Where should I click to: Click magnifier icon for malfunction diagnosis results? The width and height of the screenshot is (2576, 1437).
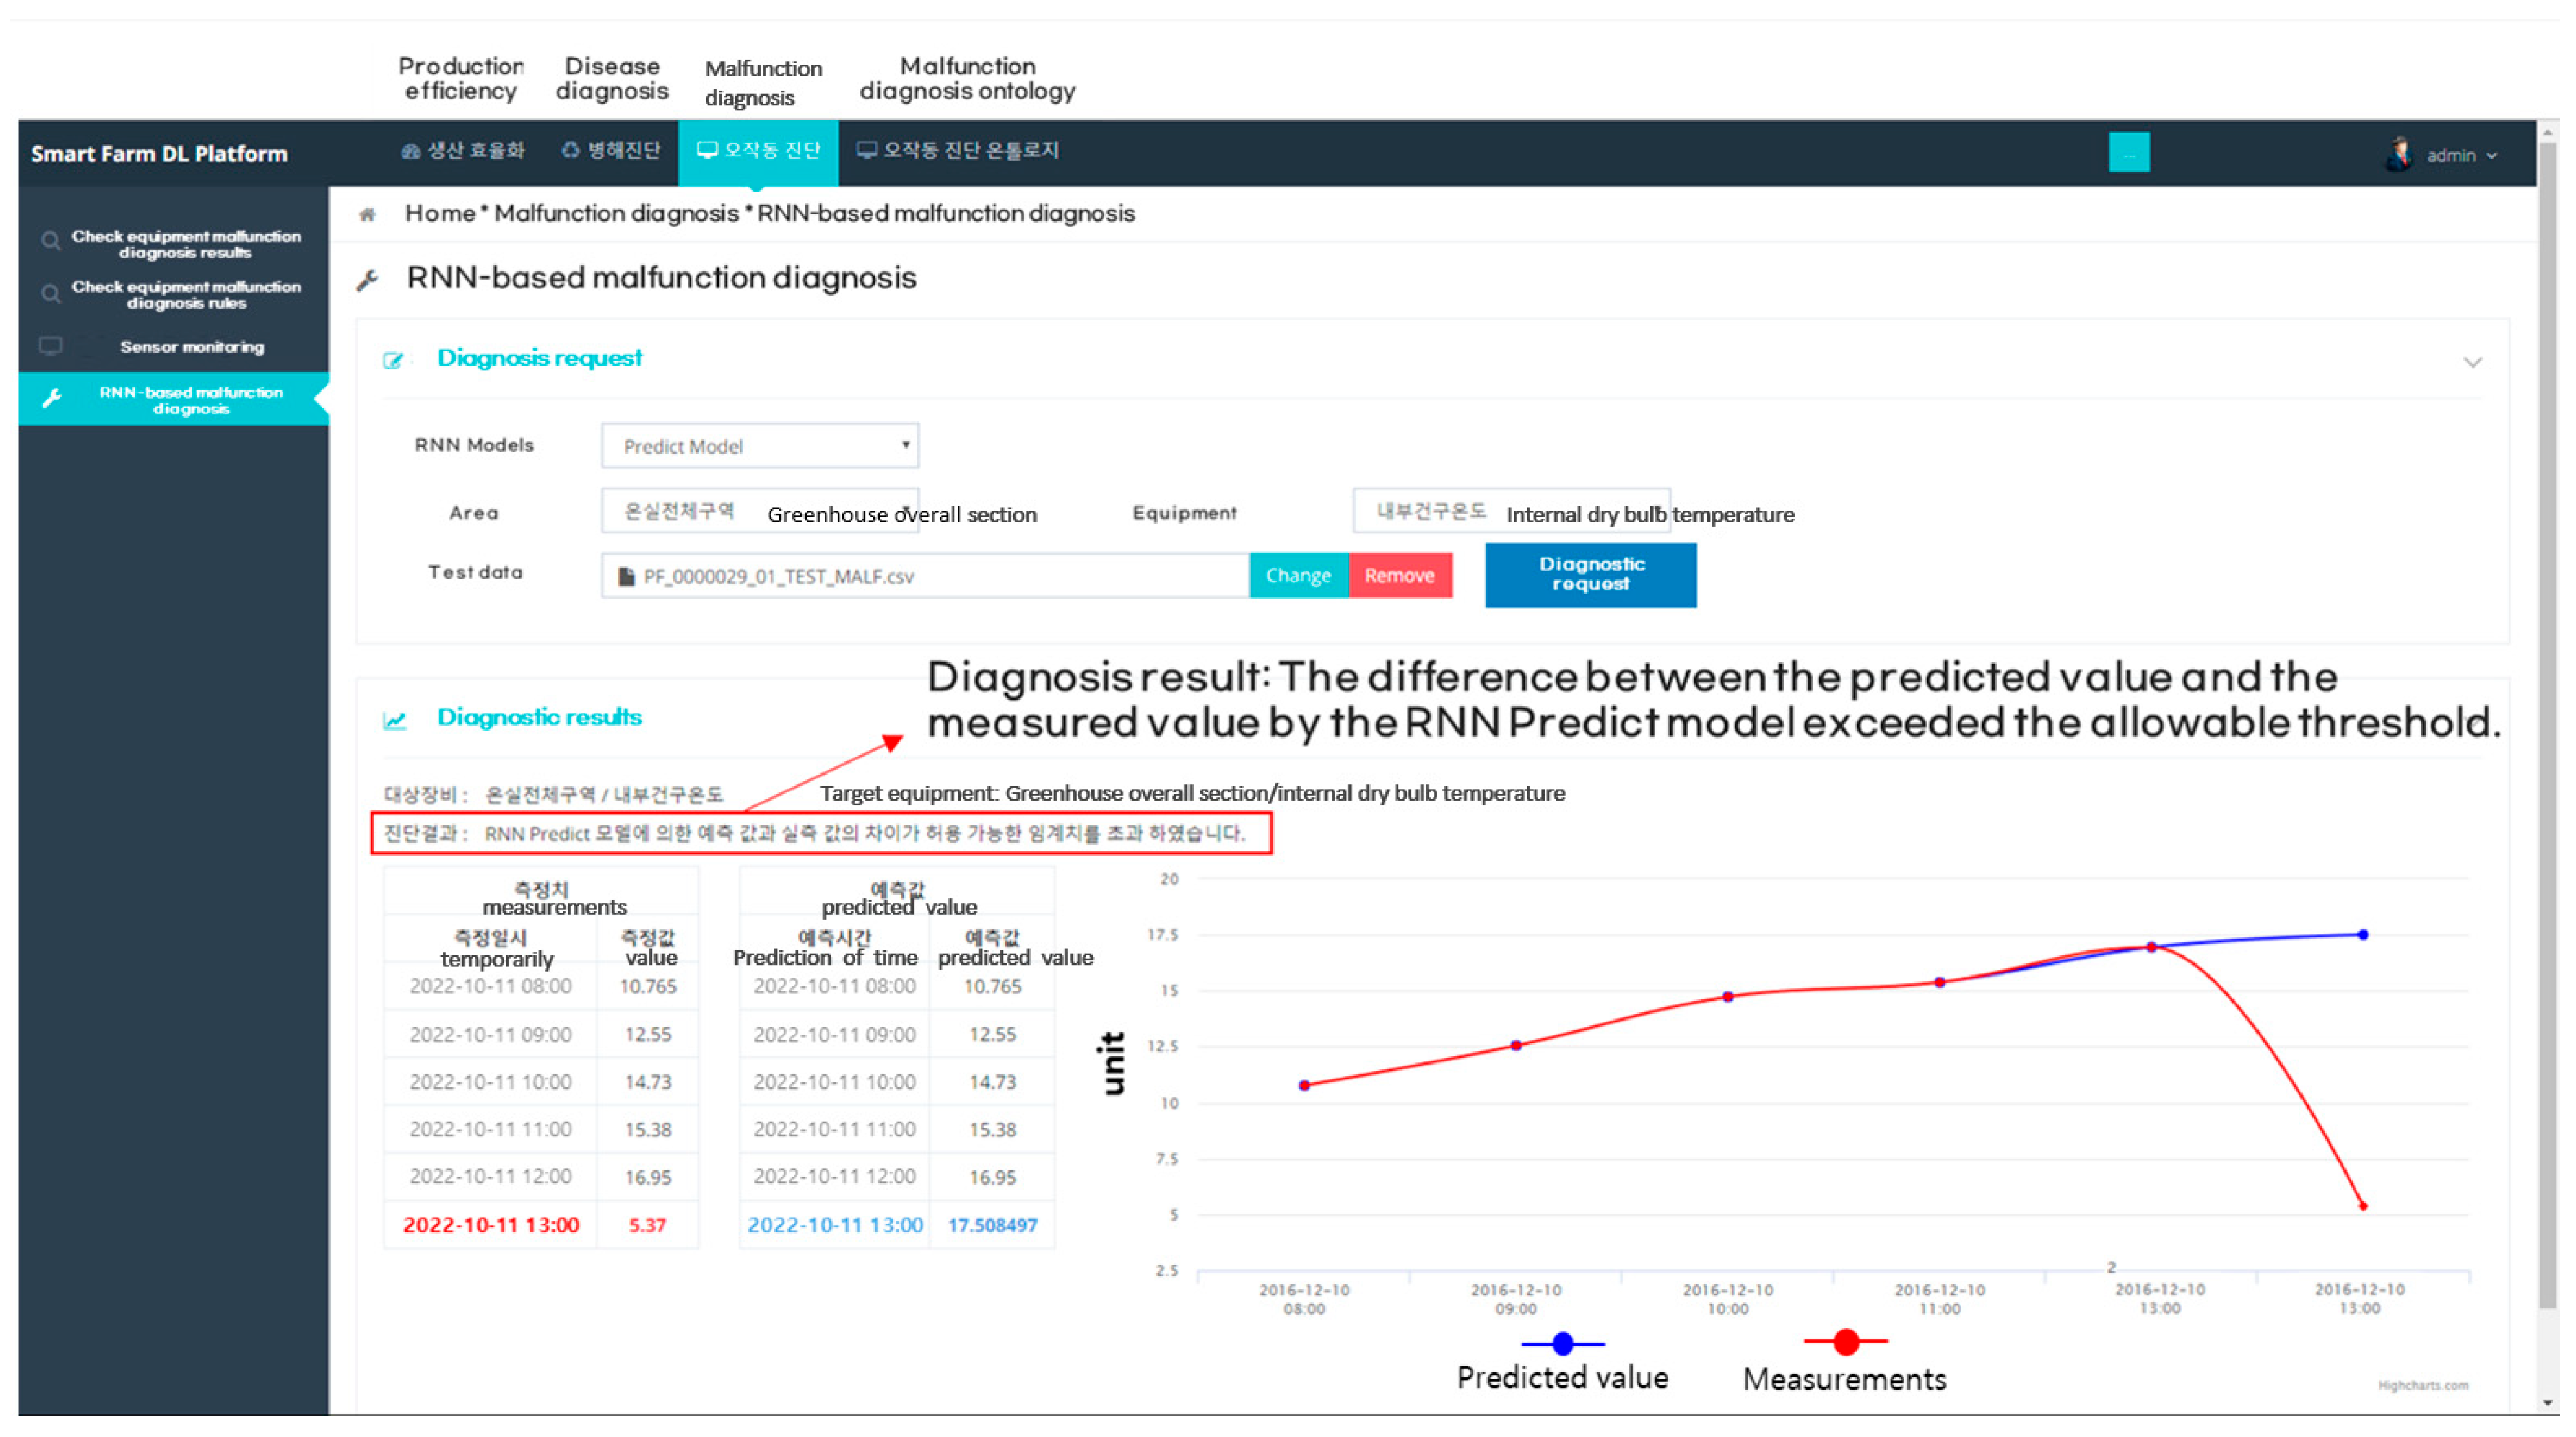point(50,241)
